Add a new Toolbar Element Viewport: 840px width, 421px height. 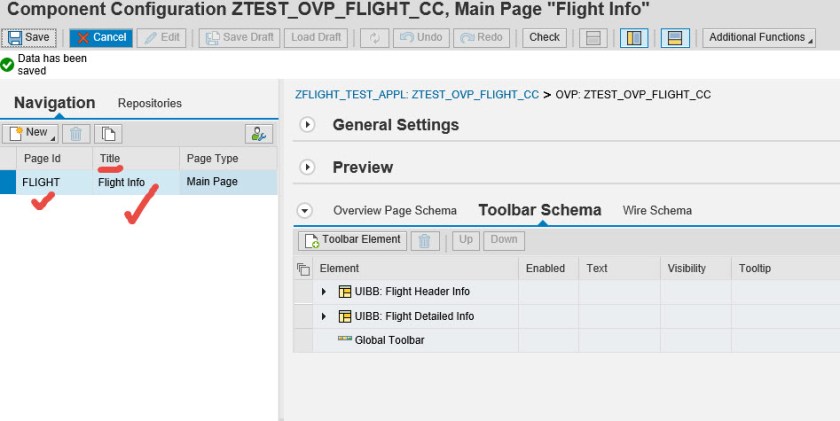click(x=352, y=240)
